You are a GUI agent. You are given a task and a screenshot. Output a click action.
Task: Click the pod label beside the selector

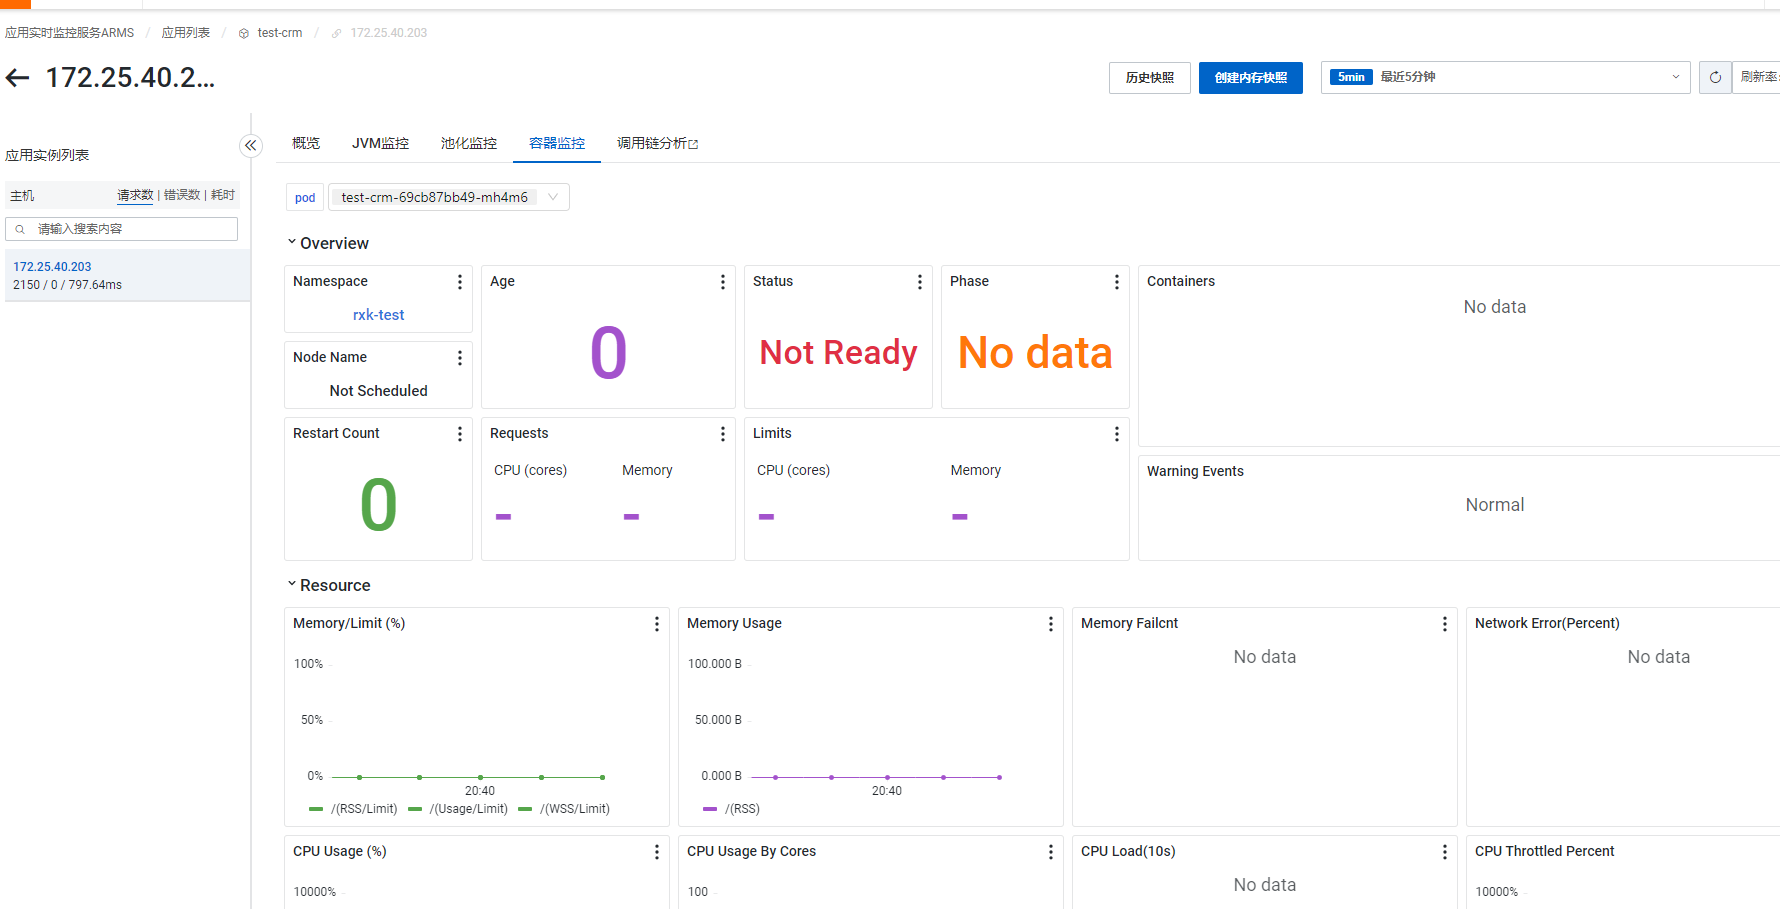305,198
